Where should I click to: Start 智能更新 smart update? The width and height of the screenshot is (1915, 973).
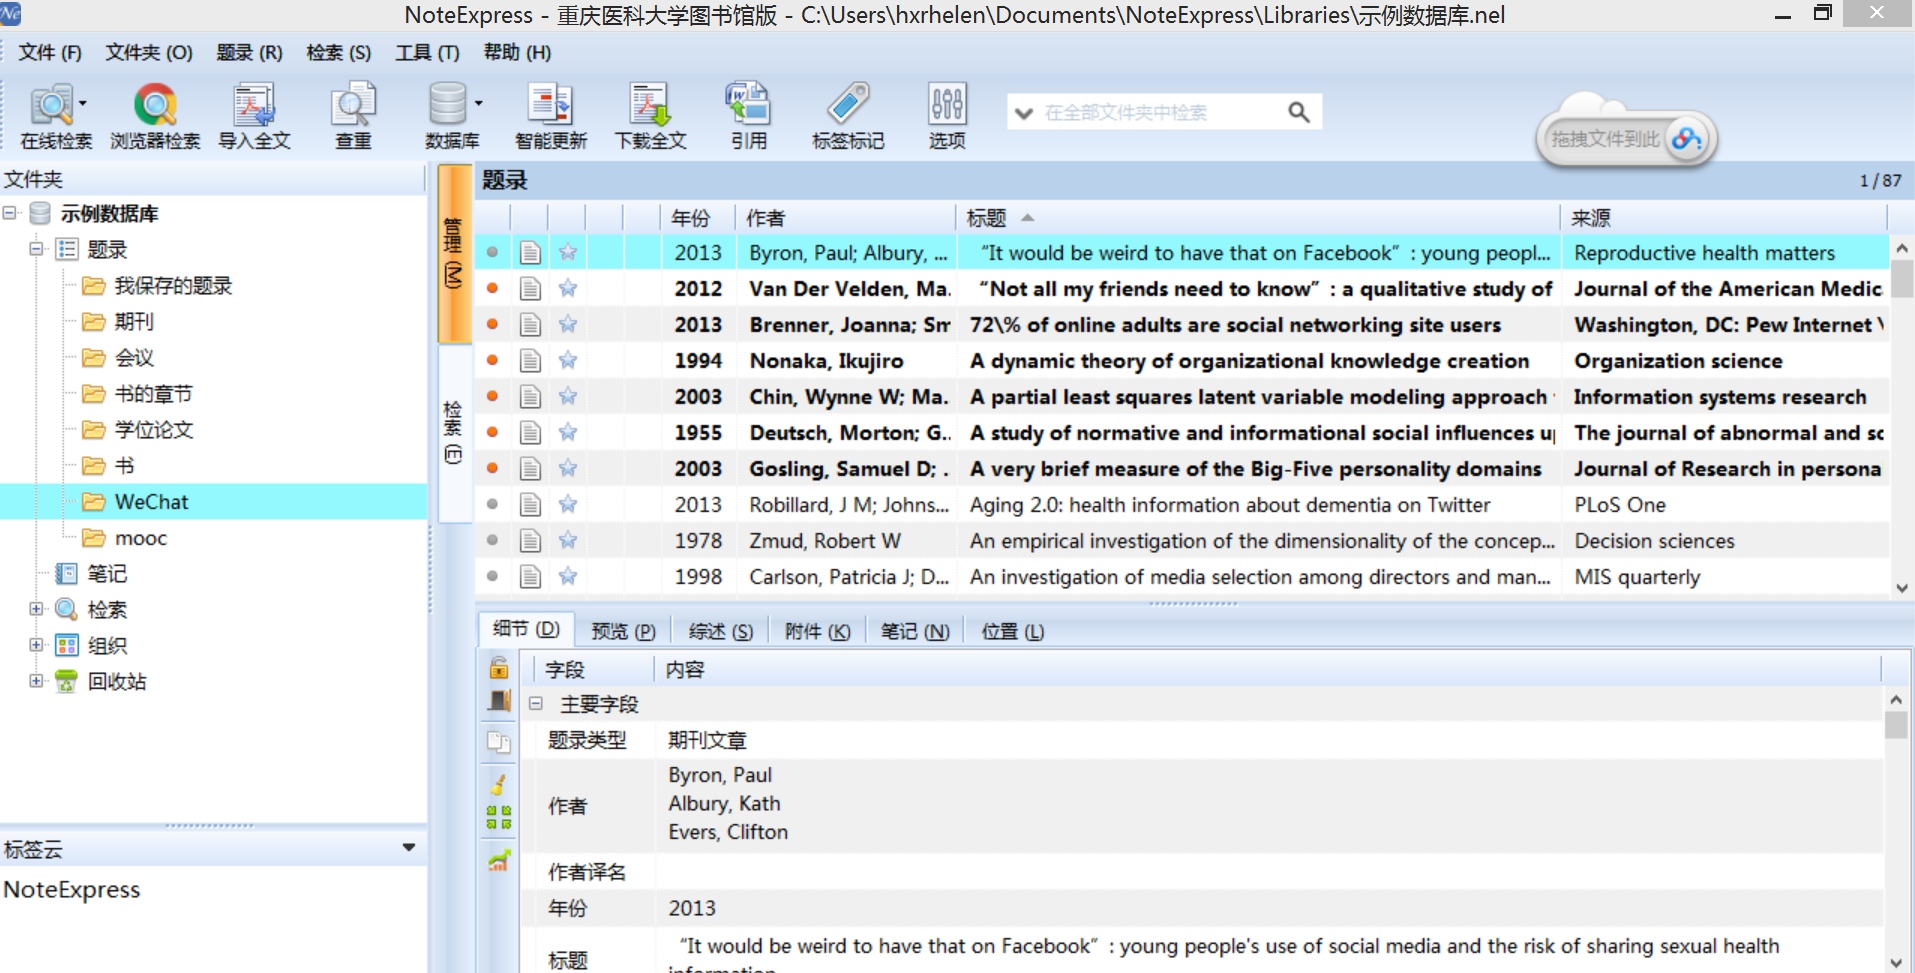550,118
